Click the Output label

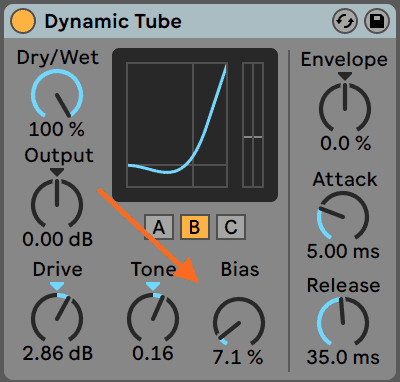(59, 156)
